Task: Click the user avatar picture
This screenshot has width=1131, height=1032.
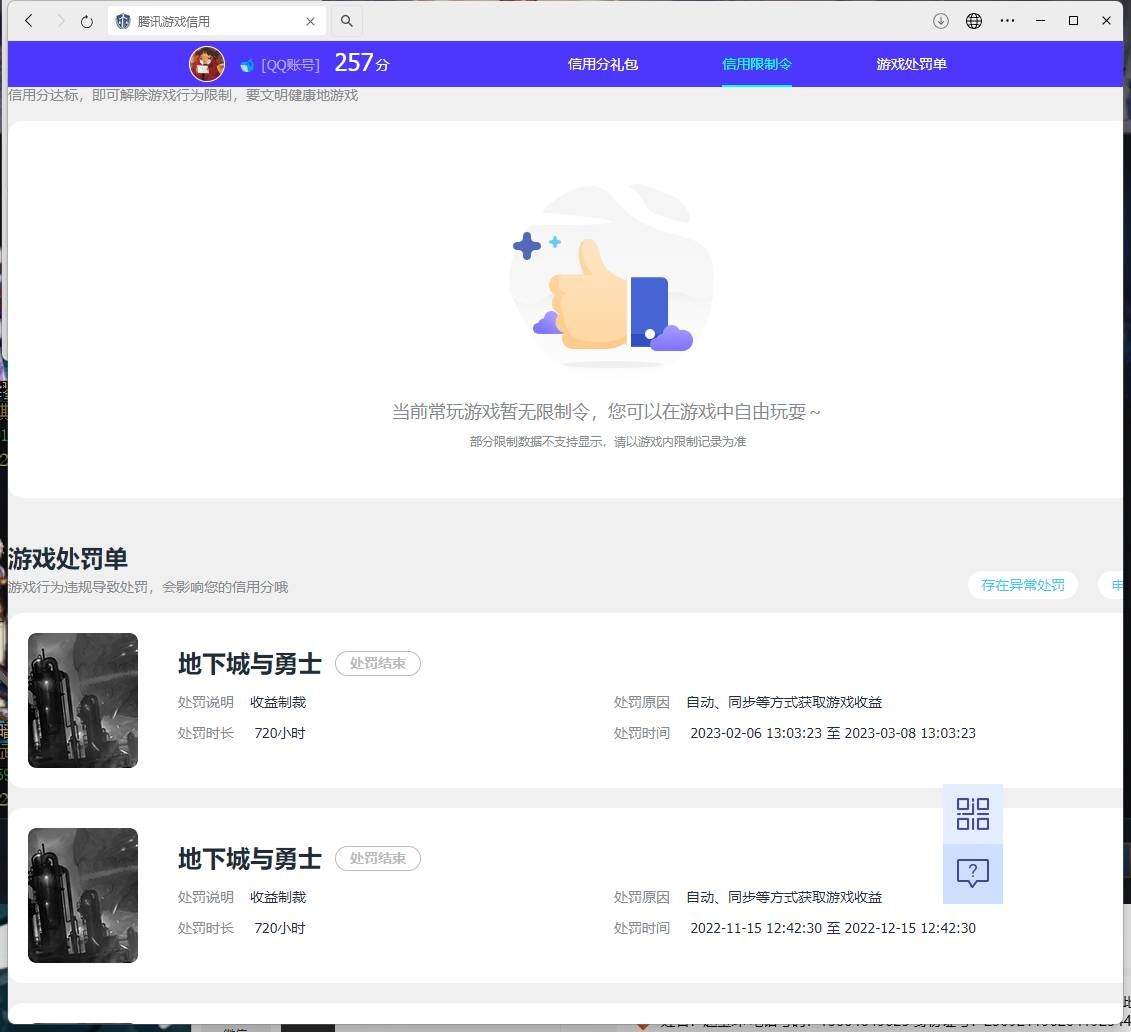Action: pos(206,64)
